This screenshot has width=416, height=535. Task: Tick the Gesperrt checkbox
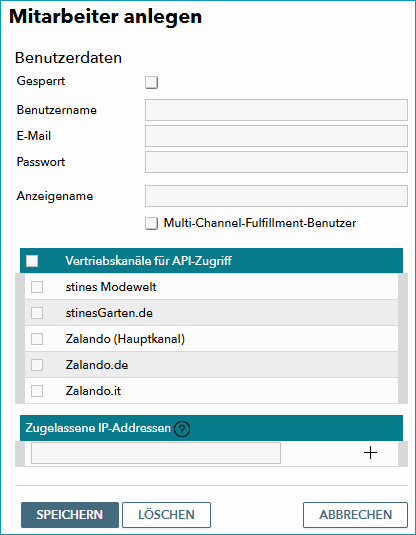point(151,82)
